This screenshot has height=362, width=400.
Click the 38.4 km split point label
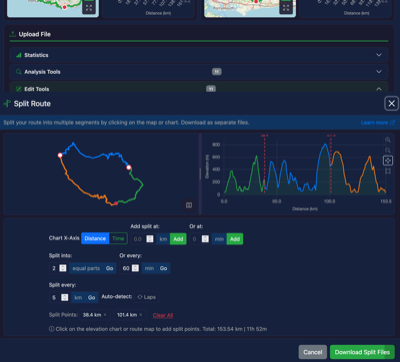(92, 315)
